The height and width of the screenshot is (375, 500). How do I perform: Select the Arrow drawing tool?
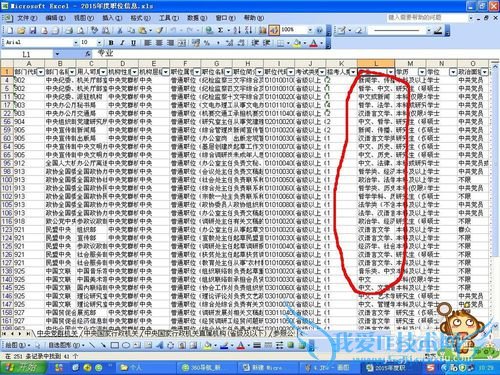pyautogui.click(x=103, y=345)
